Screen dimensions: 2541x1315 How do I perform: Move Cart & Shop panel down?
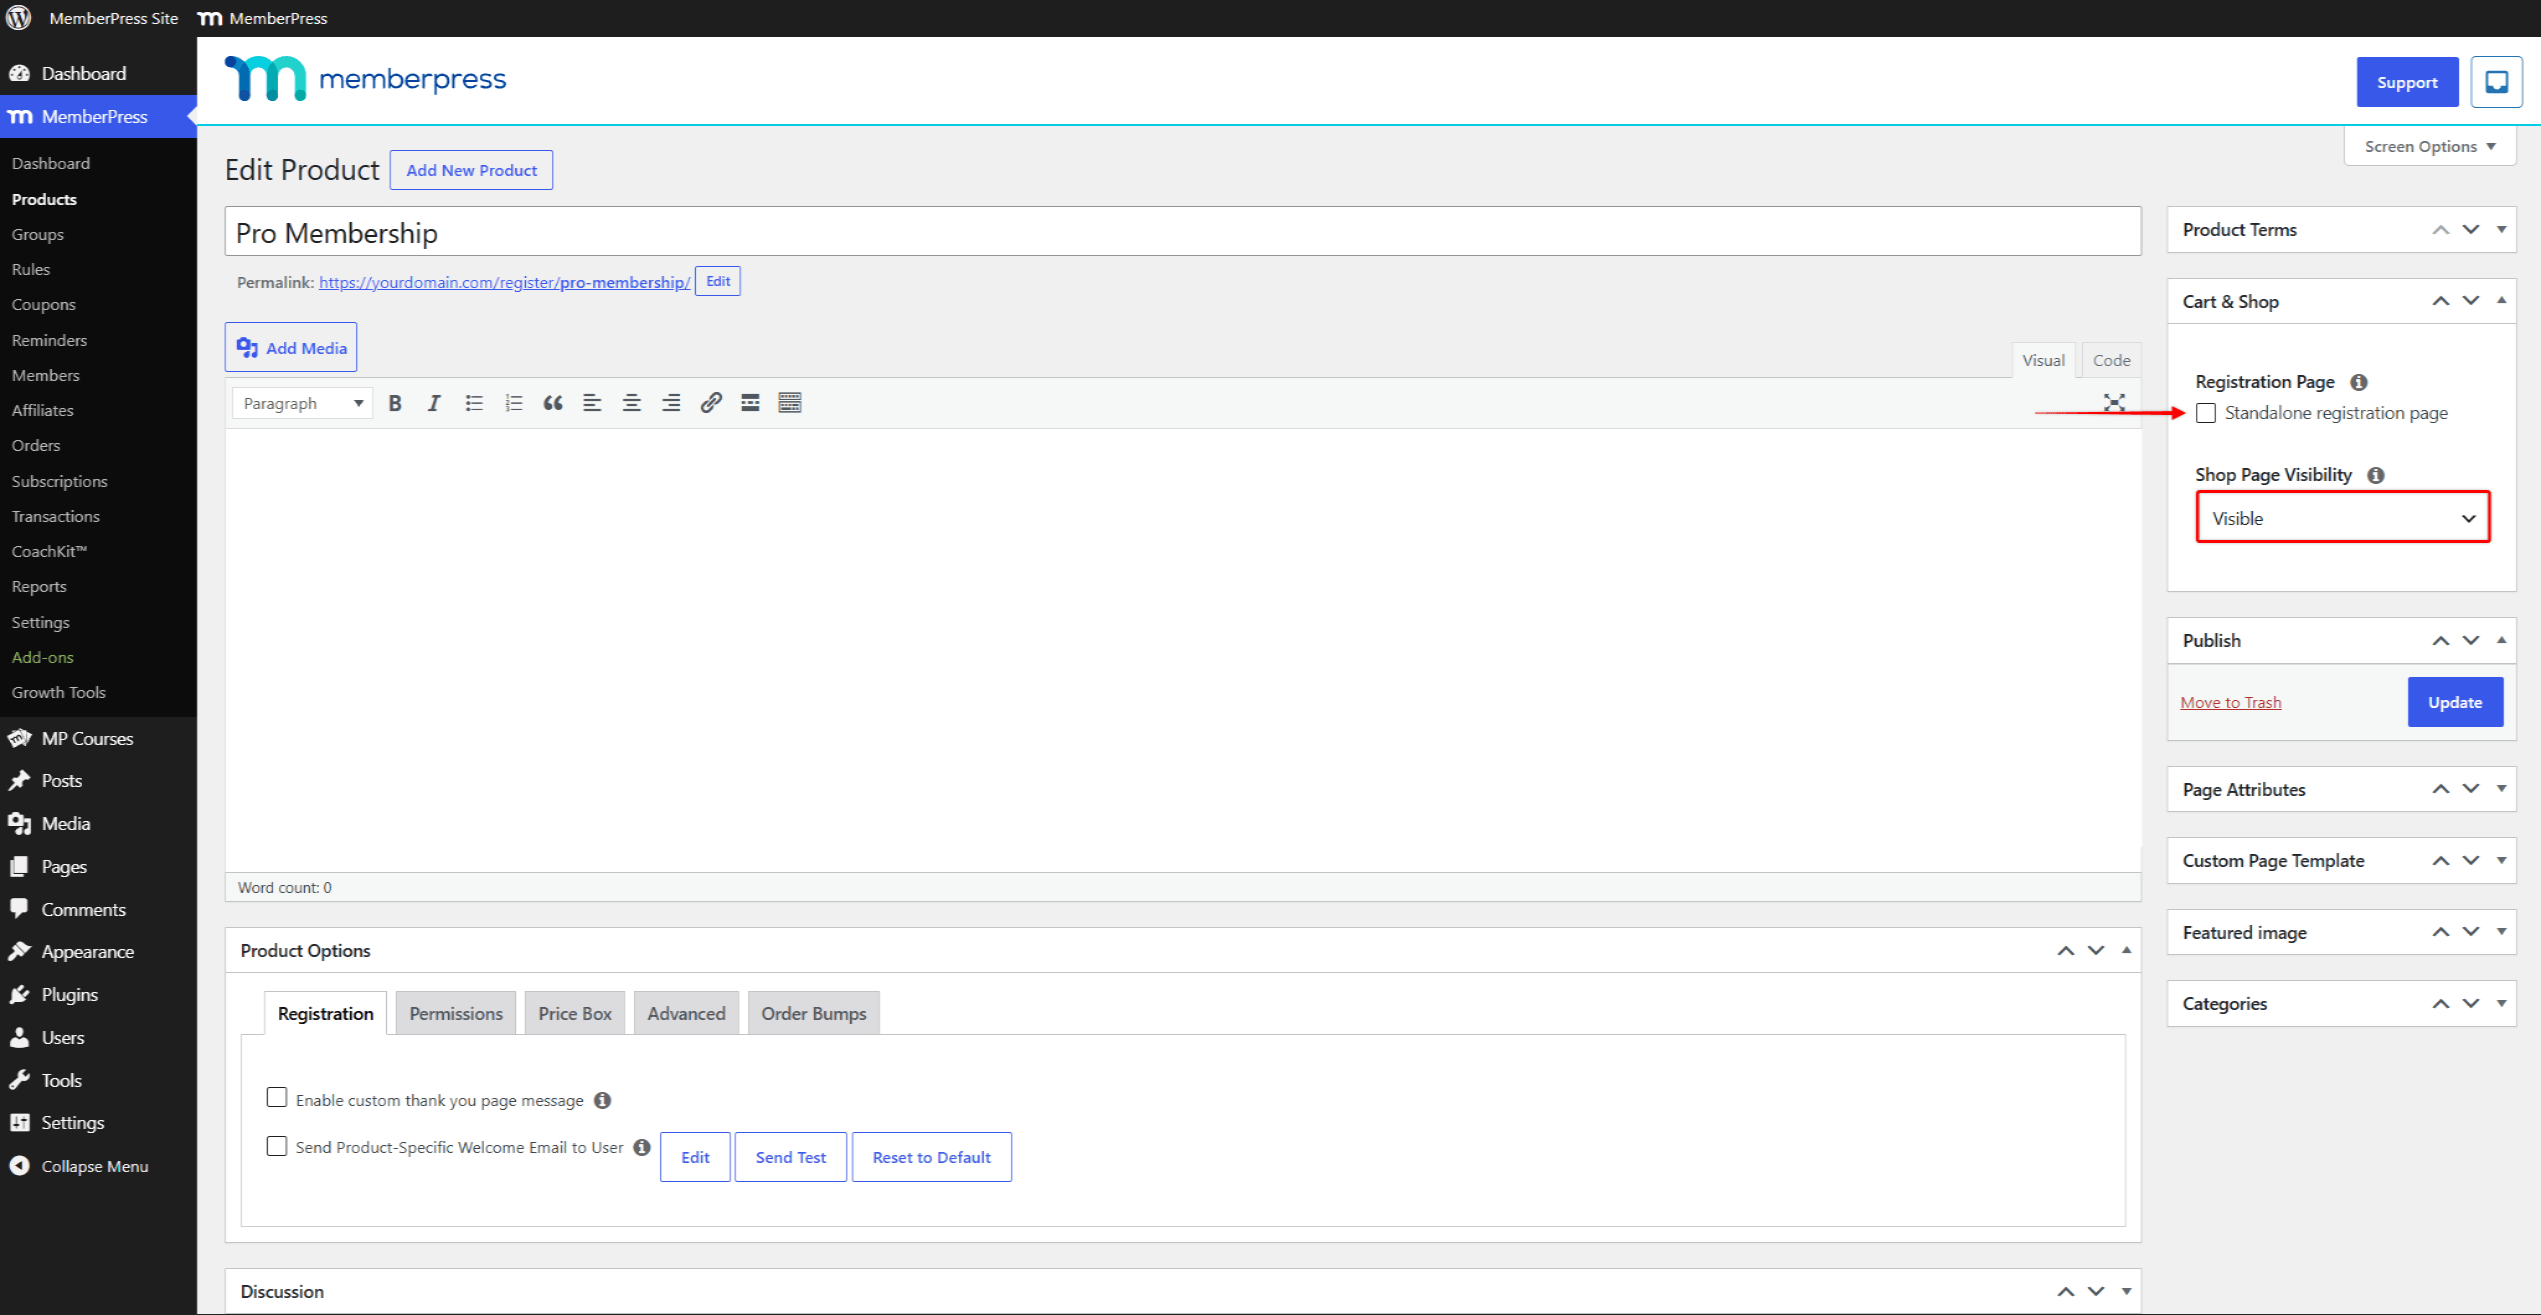pos(2471,301)
